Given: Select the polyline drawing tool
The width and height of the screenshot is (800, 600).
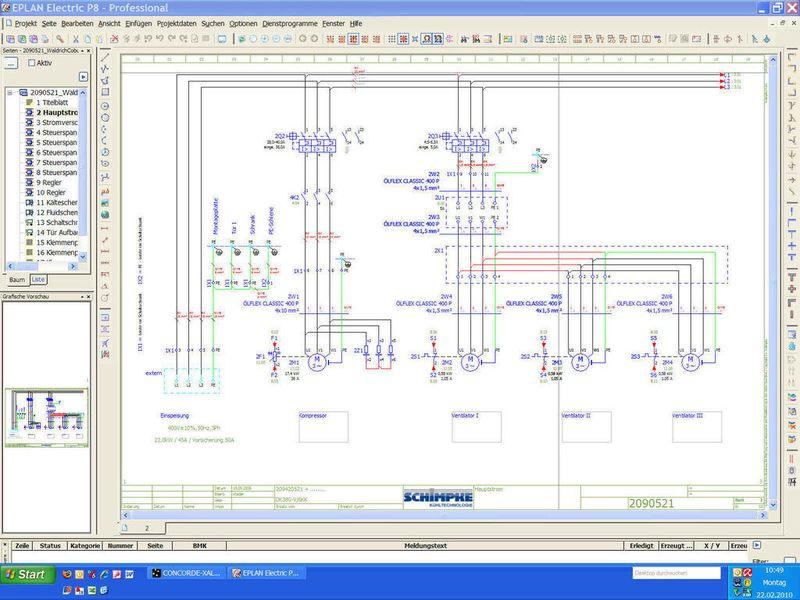Looking at the screenshot, I should [x=105, y=69].
